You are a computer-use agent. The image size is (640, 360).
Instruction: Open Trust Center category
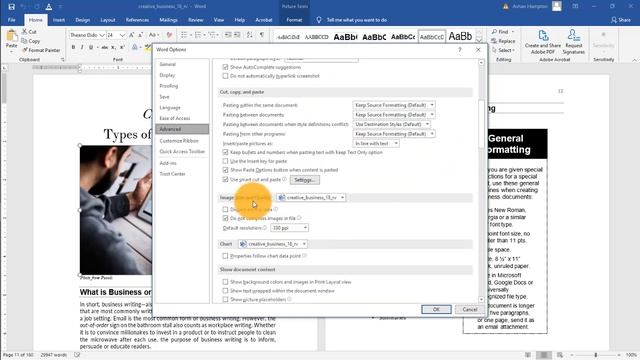(172, 174)
